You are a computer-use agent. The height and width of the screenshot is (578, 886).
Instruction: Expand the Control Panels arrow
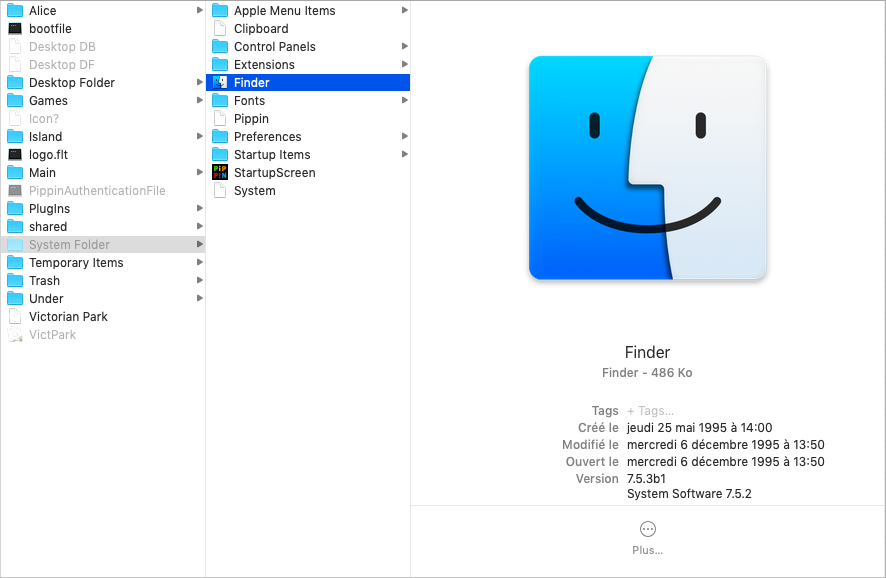[x=405, y=46]
